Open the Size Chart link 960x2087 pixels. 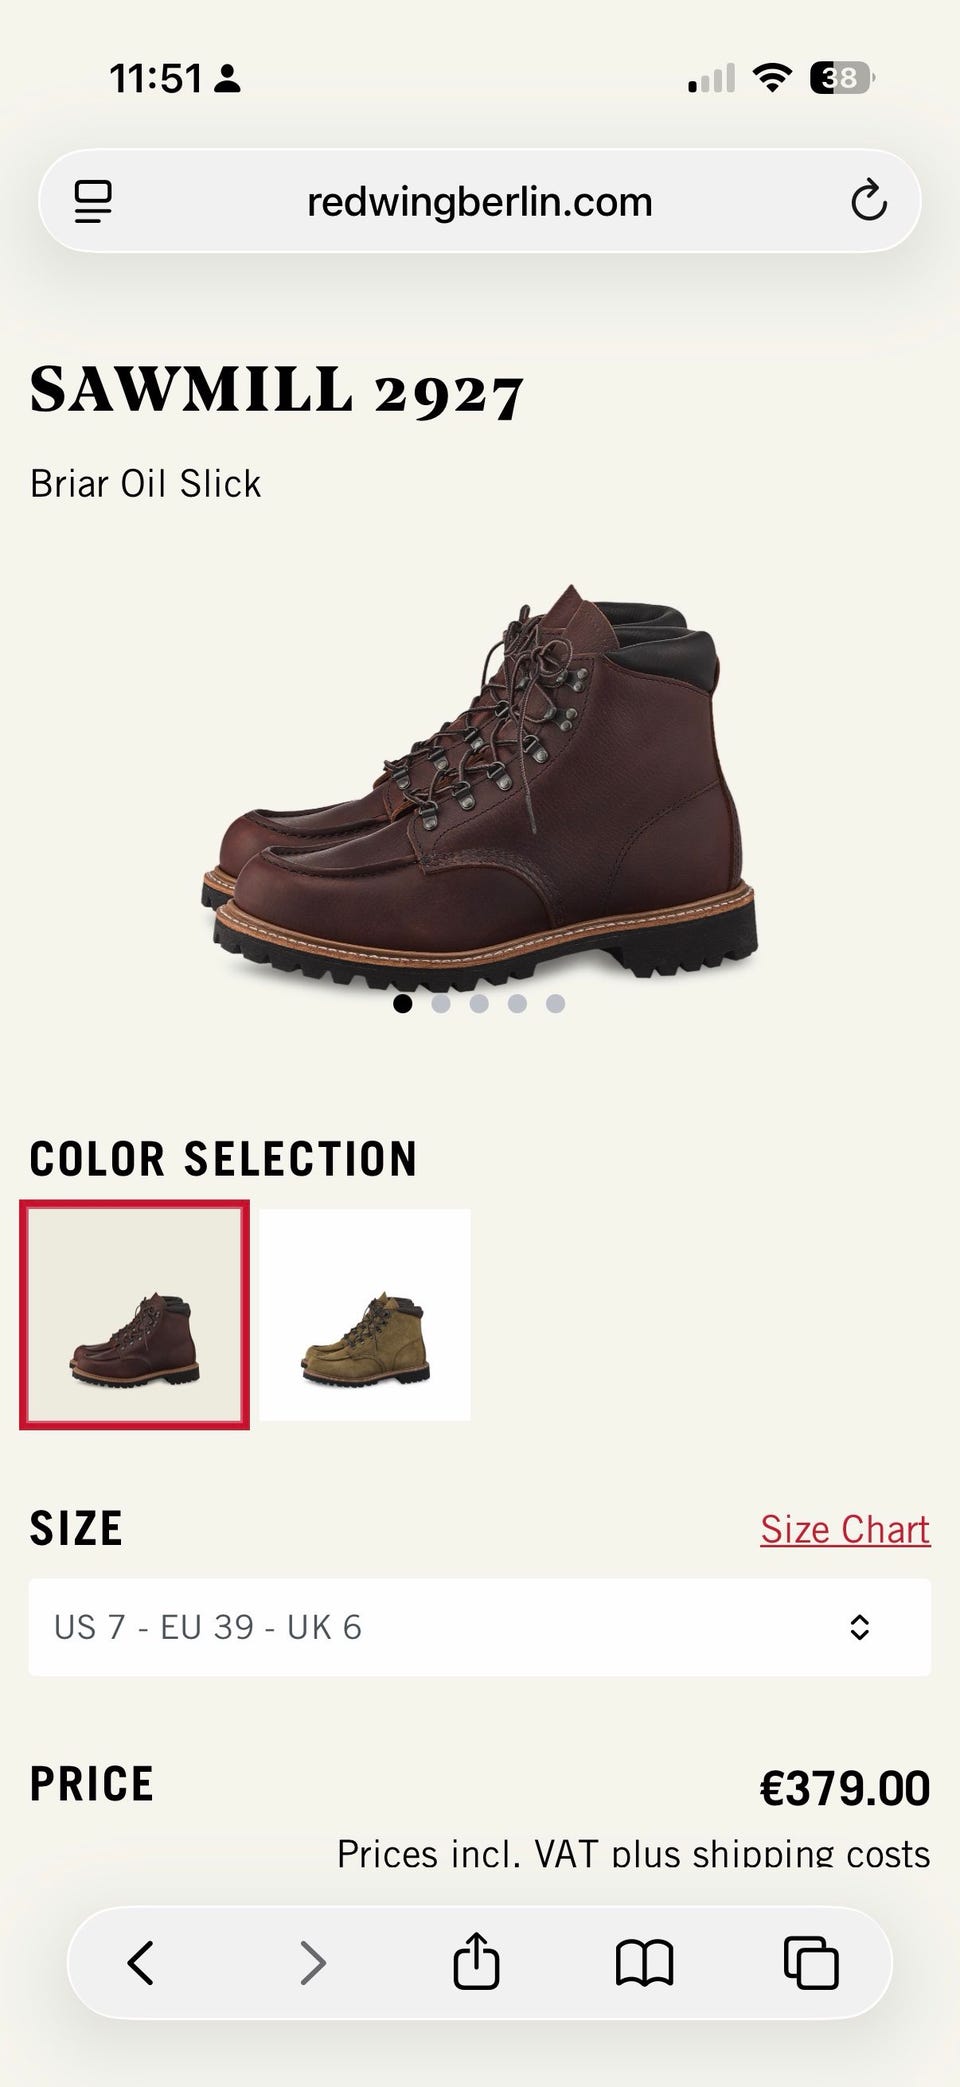coord(845,1529)
